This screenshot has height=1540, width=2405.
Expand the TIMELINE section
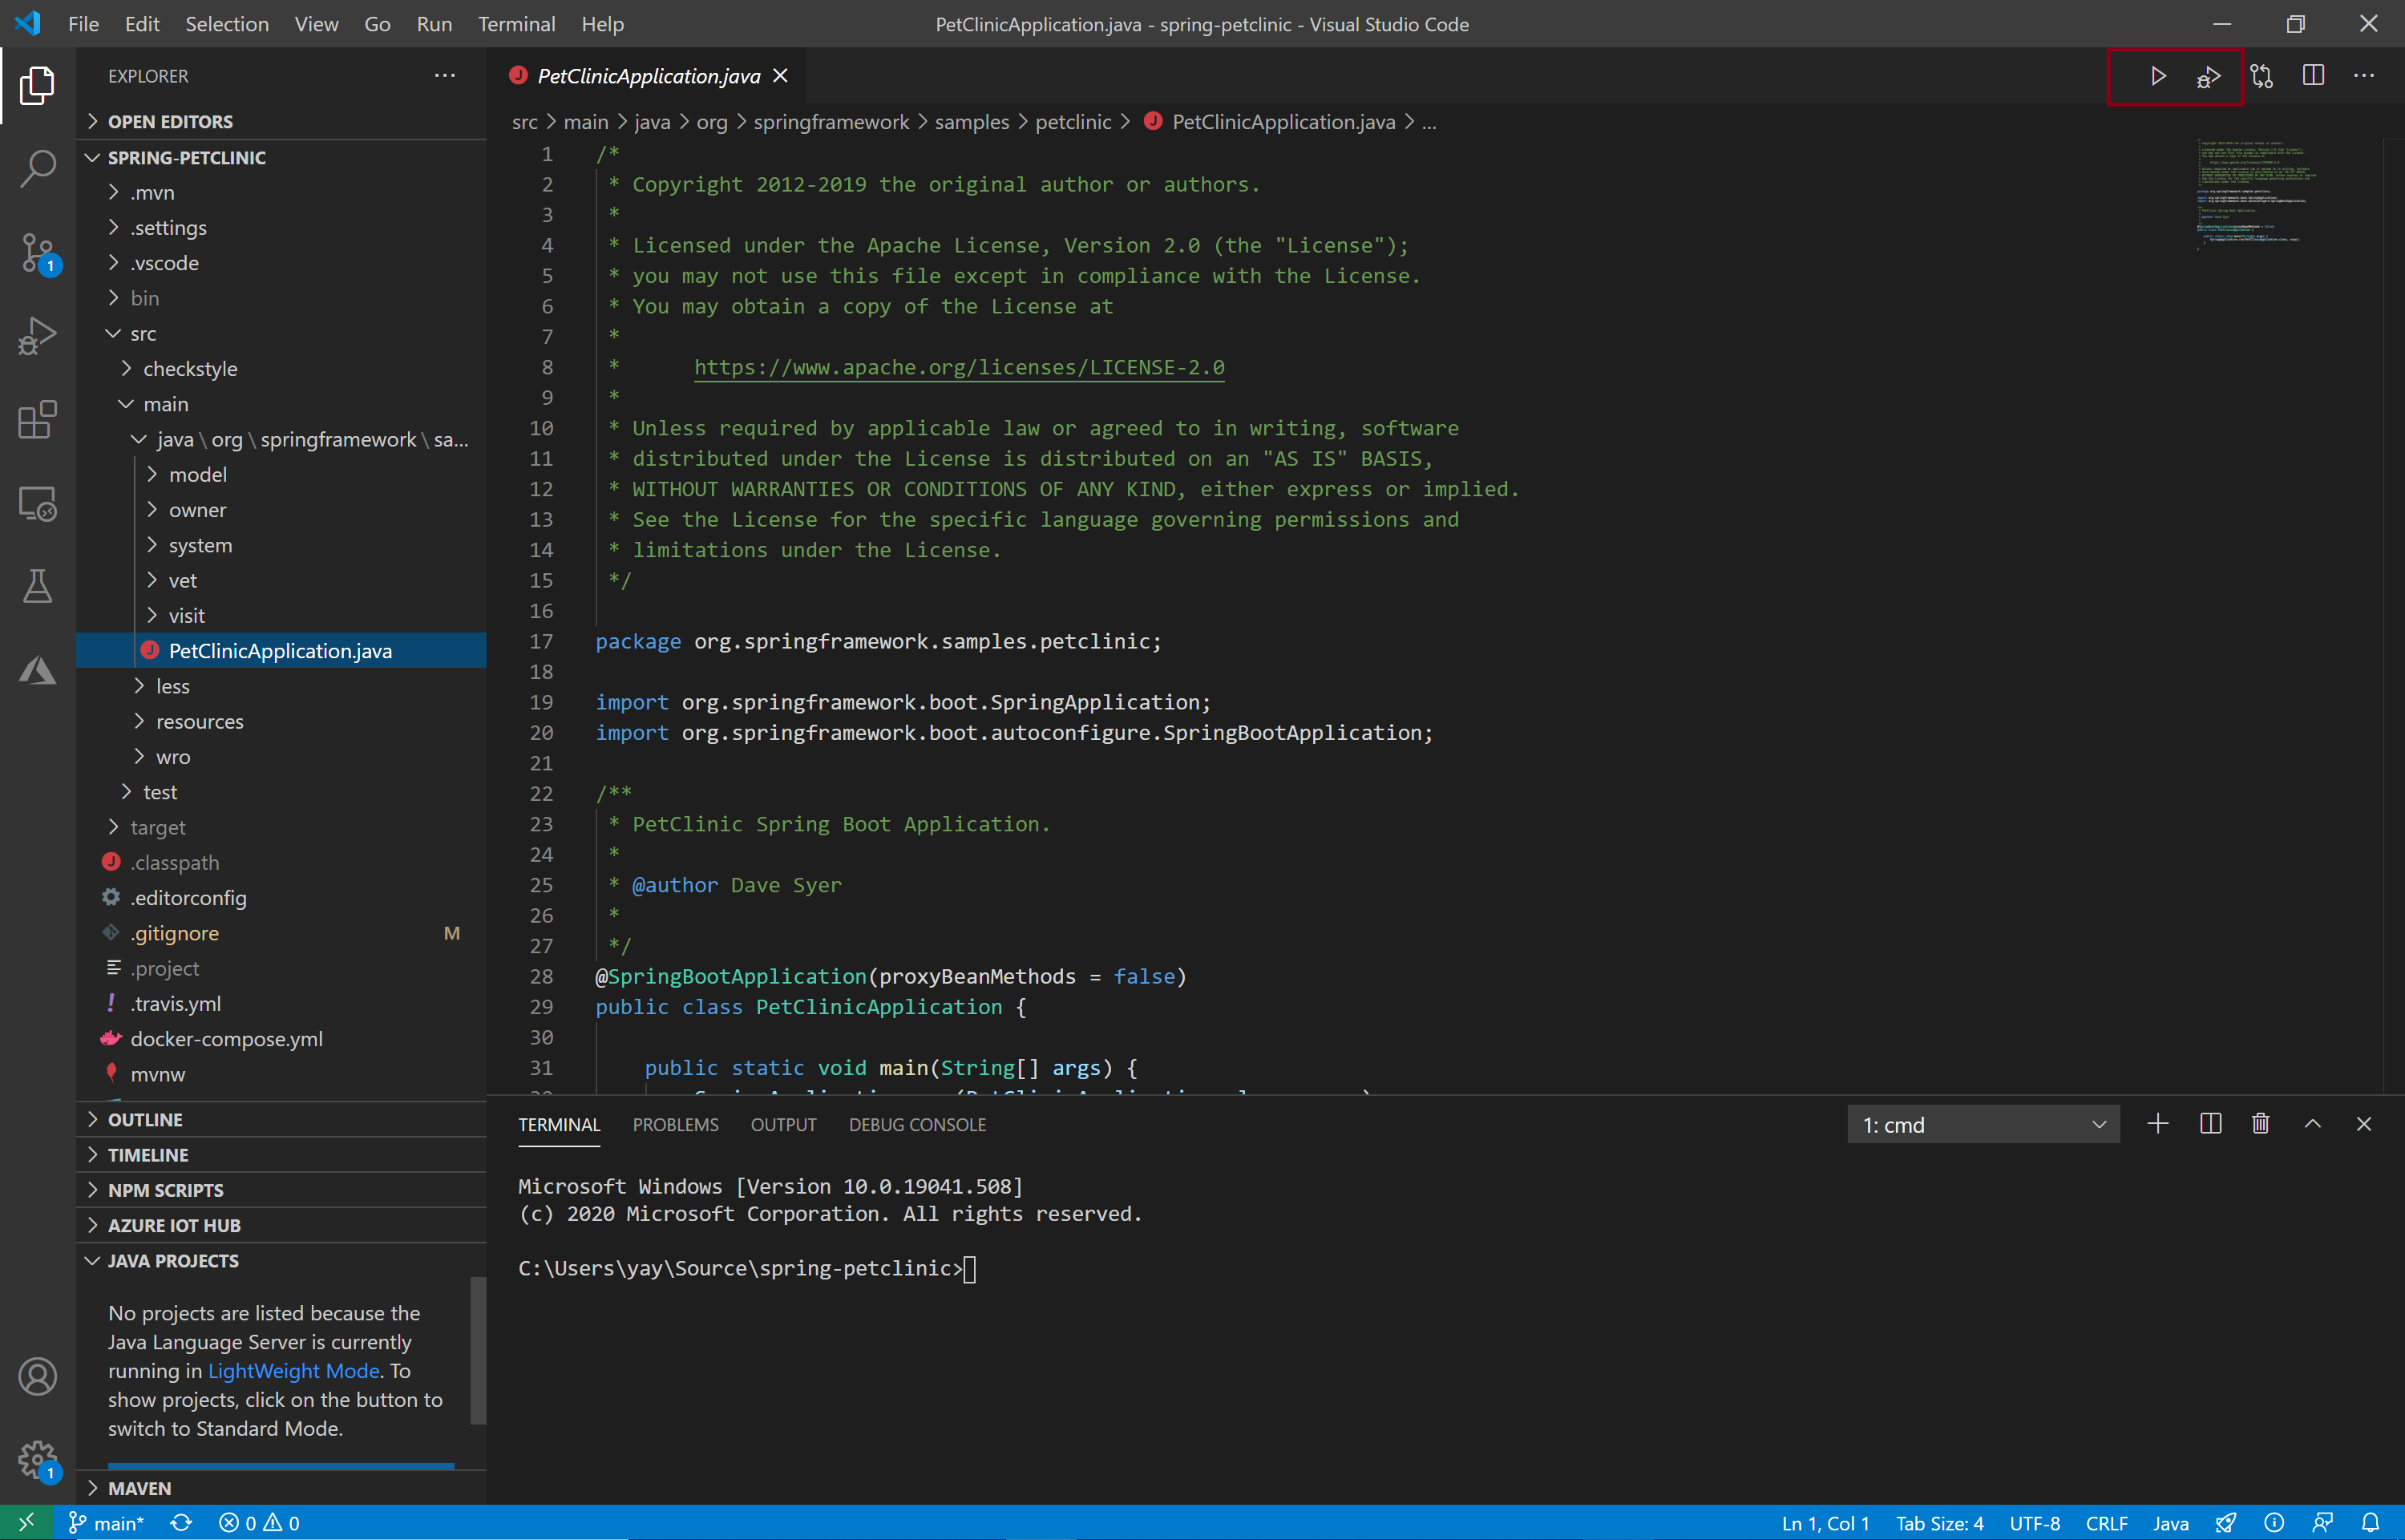pyautogui.click(x=282, y=1155)
